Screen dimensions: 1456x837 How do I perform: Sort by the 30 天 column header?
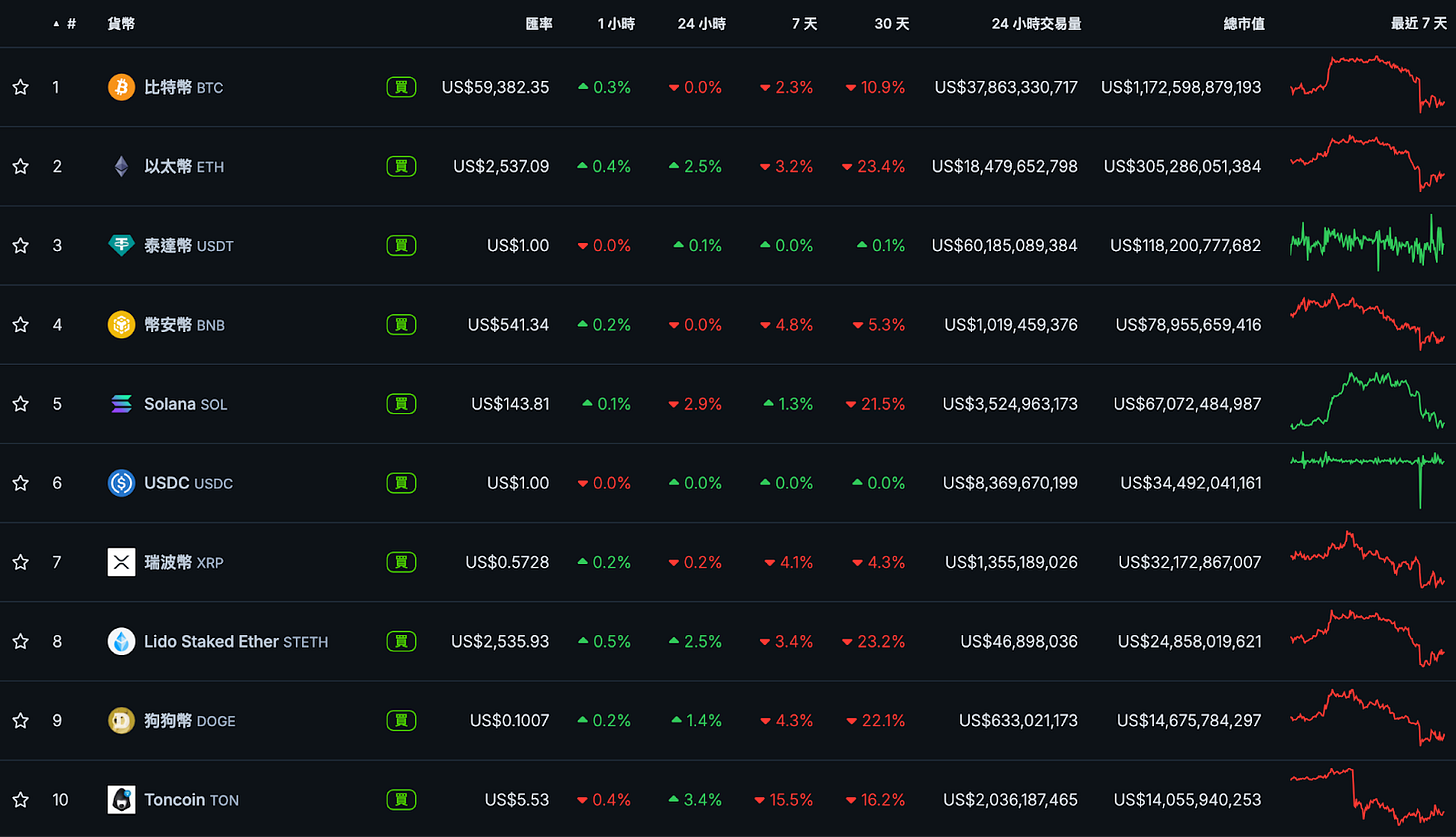[891, 23]
